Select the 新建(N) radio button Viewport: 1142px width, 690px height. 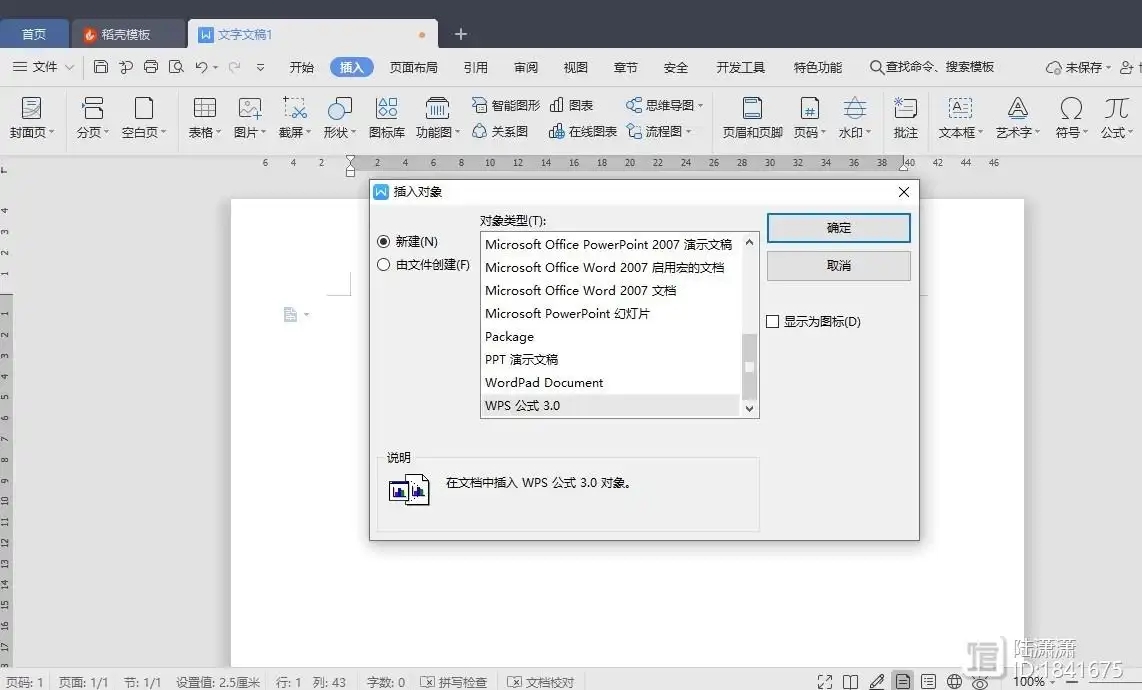click(383, 241)
